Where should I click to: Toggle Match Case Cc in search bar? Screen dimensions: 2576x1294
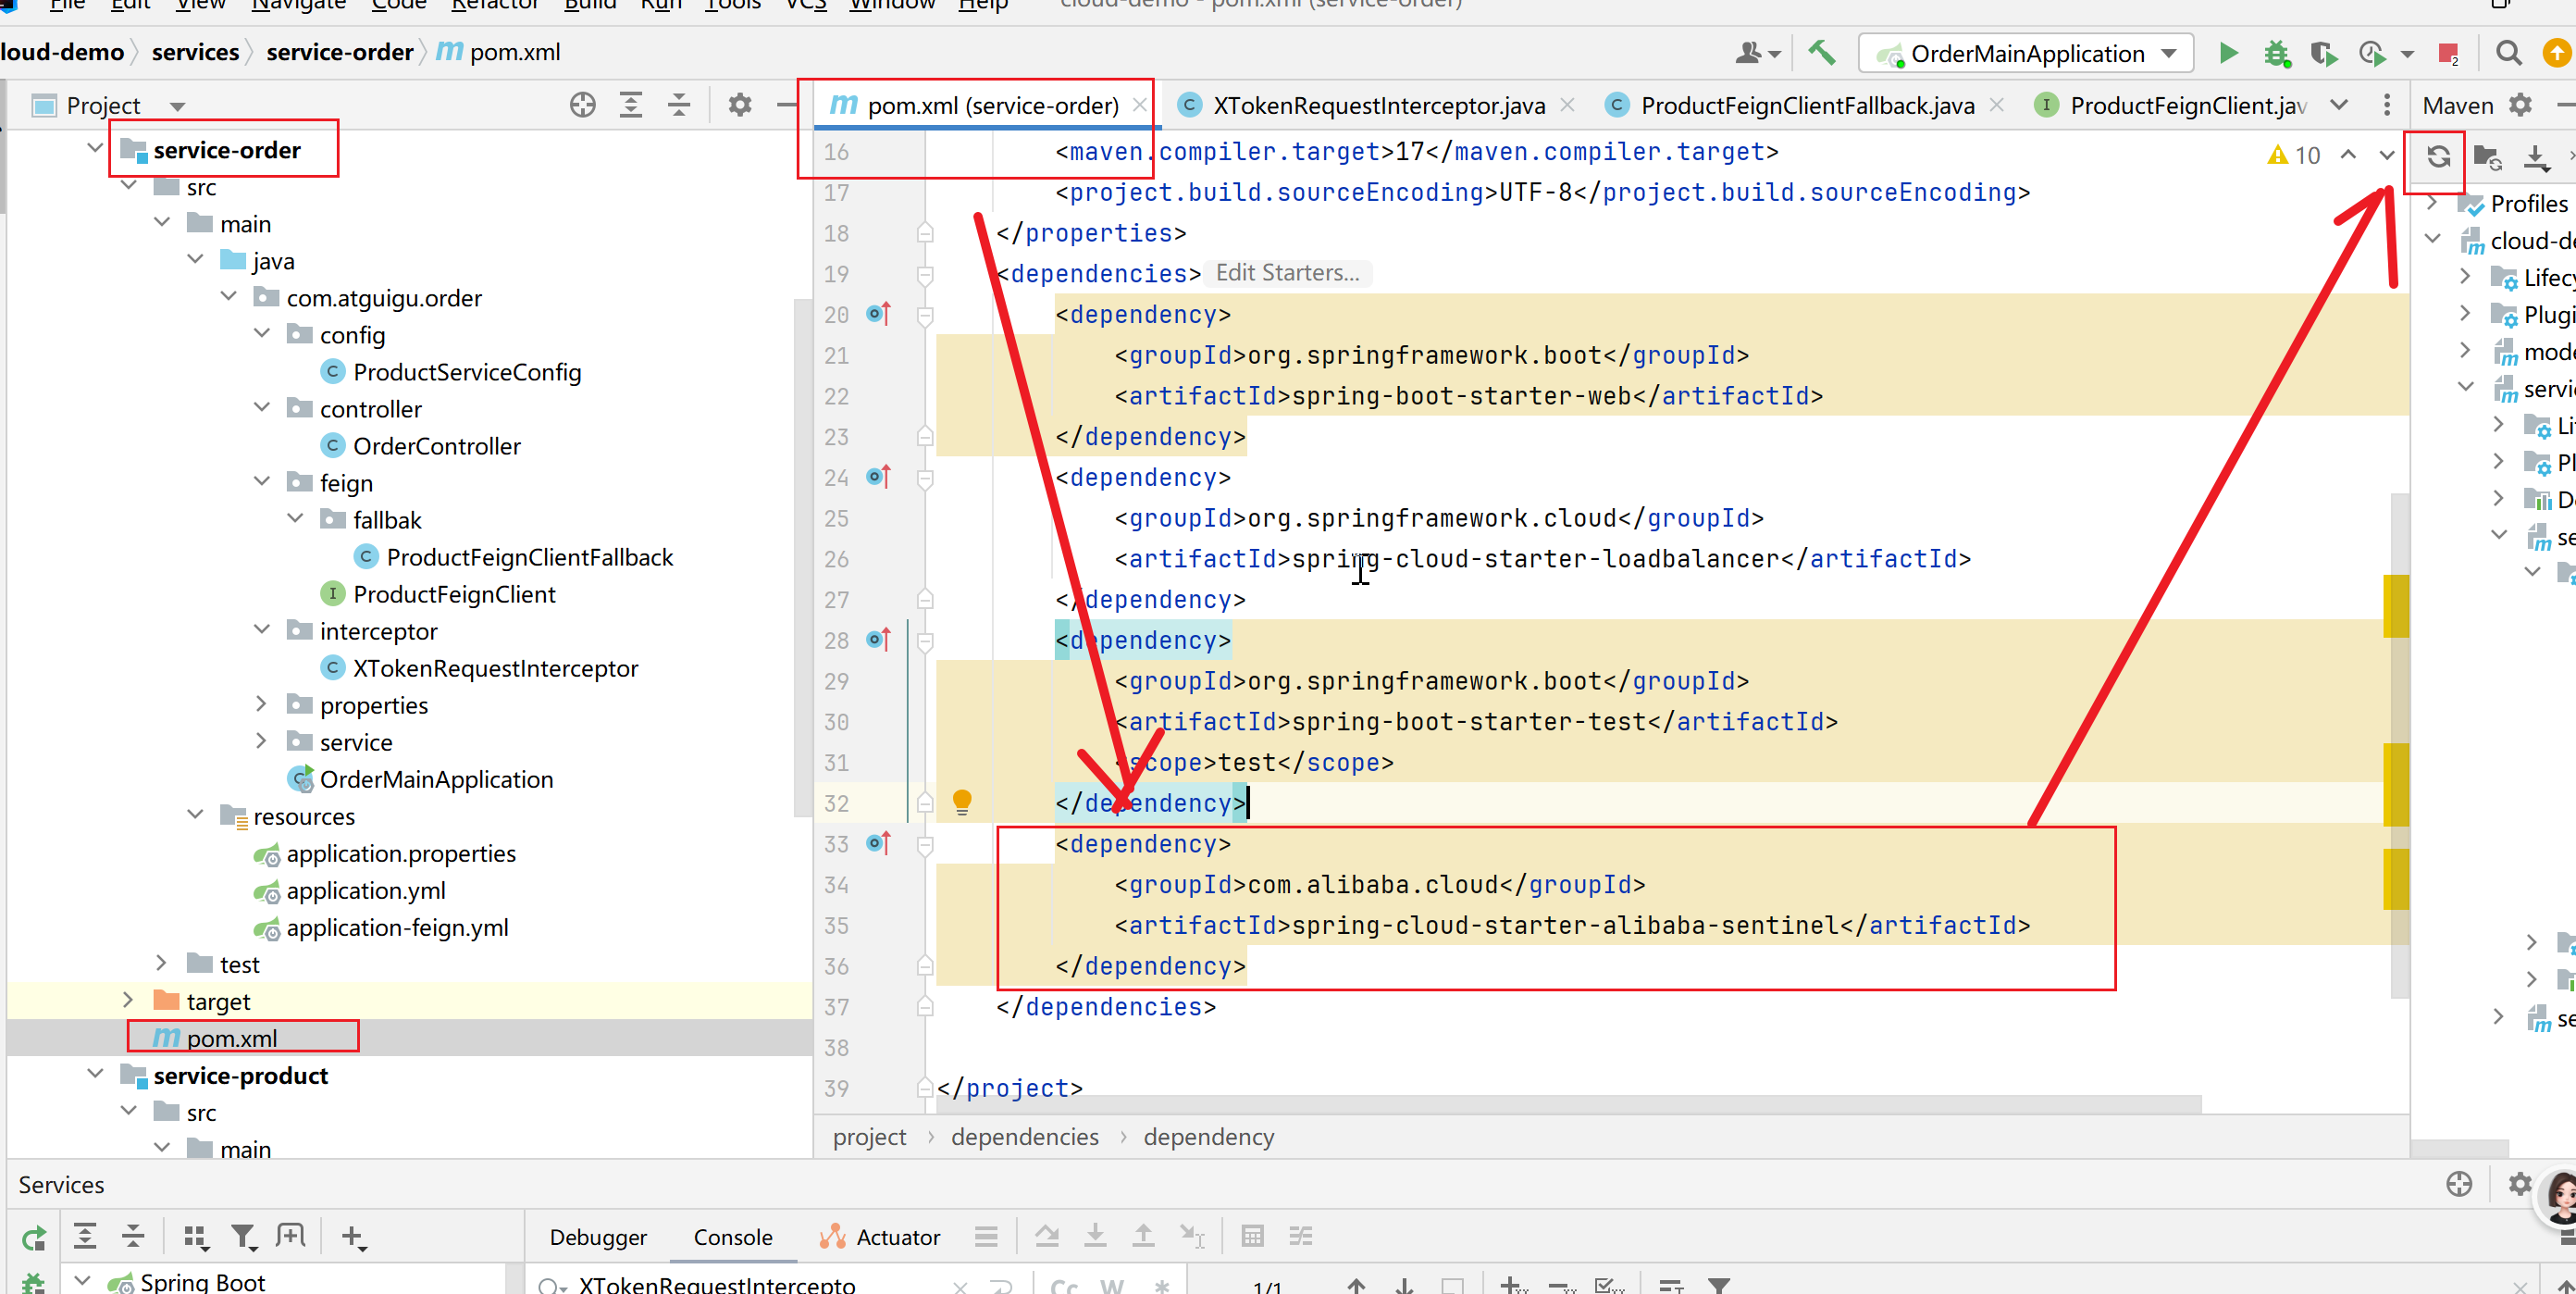click(1064, 1285)
